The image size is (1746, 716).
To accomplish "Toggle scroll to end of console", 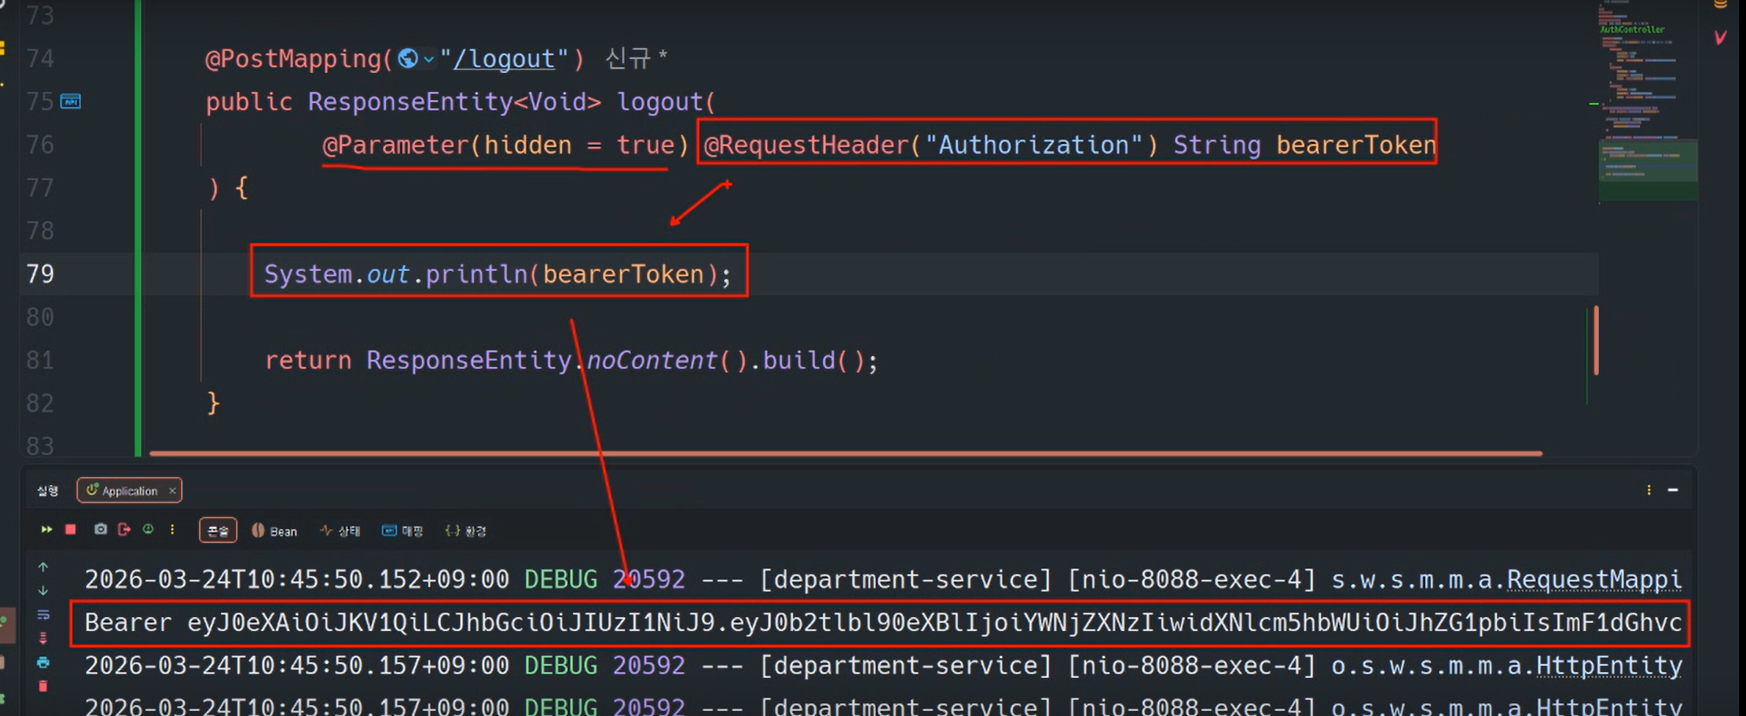I will [43, 638].
